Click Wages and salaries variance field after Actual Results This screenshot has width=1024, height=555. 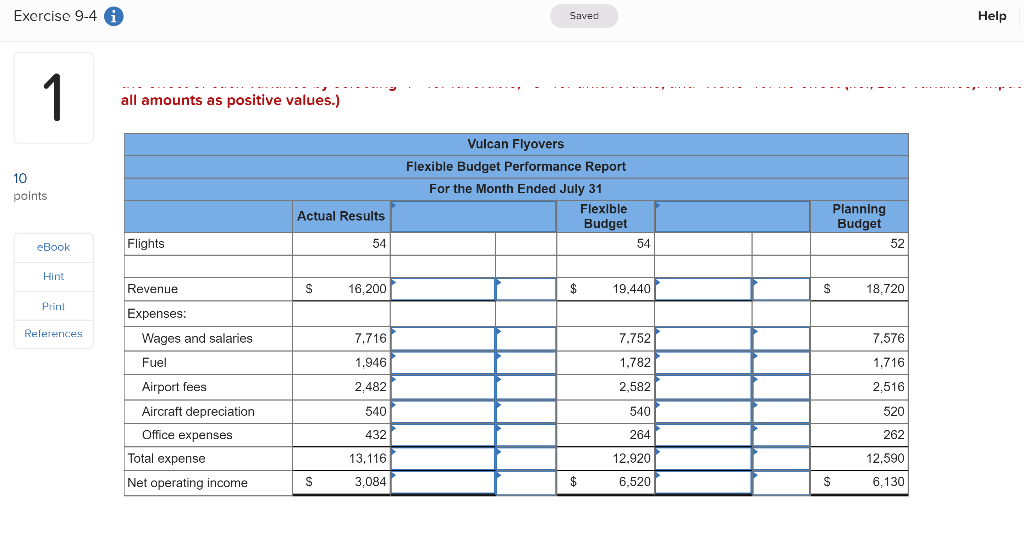(x=443, y=338)
